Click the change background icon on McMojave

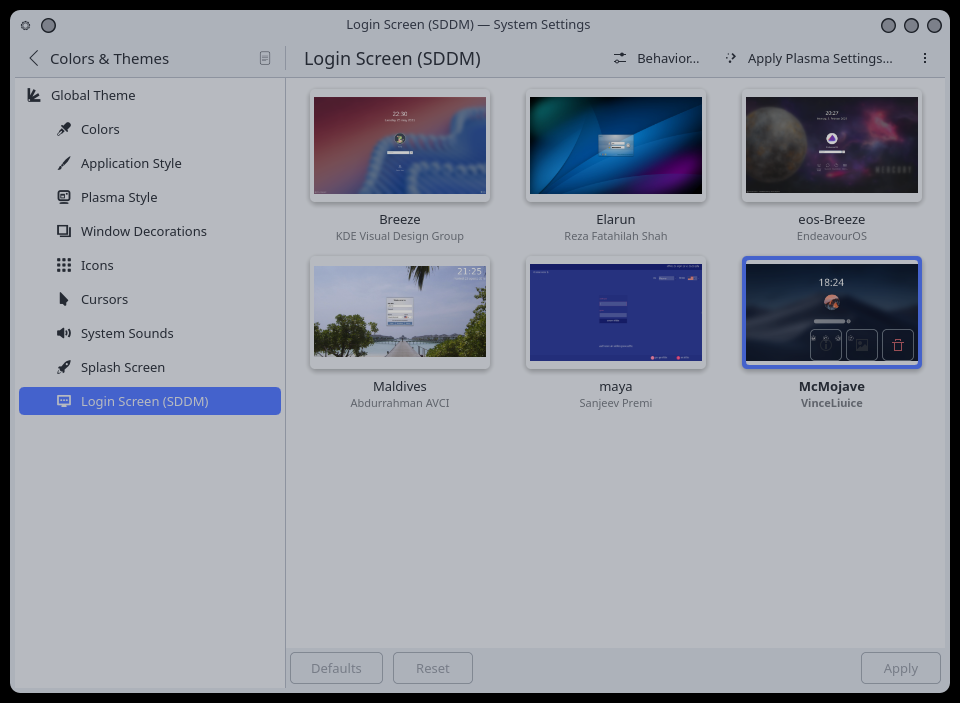point(862,345)
